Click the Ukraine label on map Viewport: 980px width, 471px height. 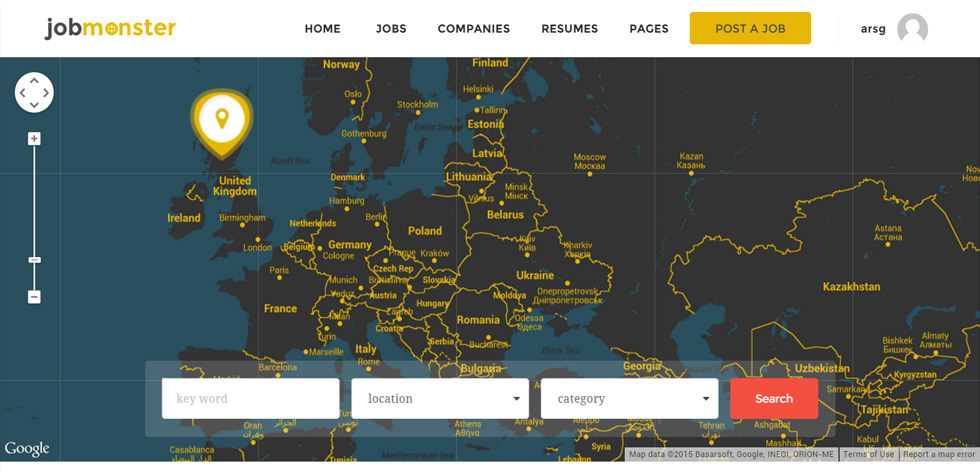(535, 275)
